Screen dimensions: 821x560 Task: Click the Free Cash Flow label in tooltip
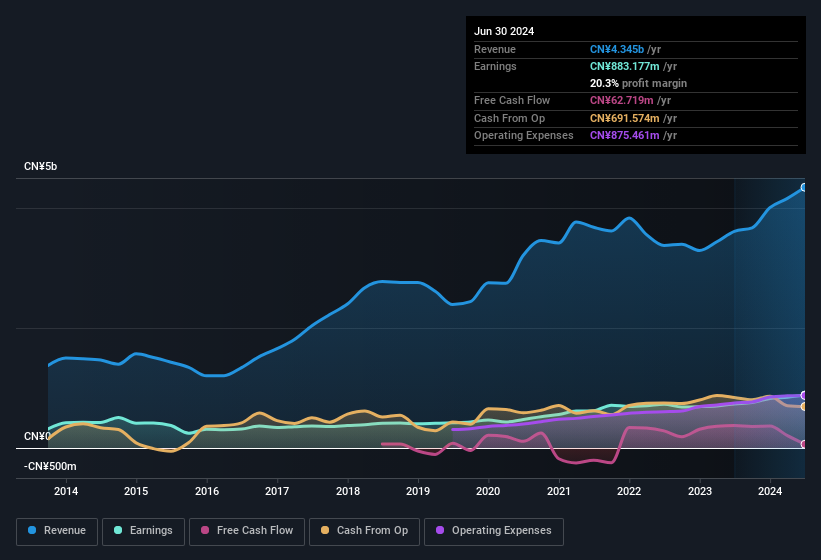(512, 100)
